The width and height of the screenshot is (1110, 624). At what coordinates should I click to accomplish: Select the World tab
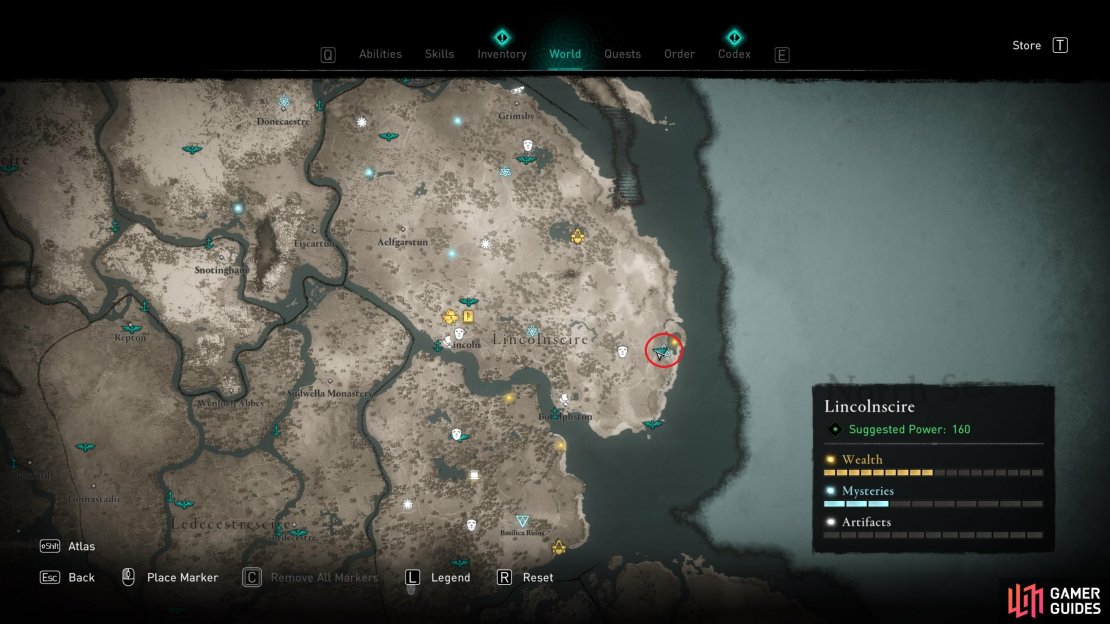565,54
